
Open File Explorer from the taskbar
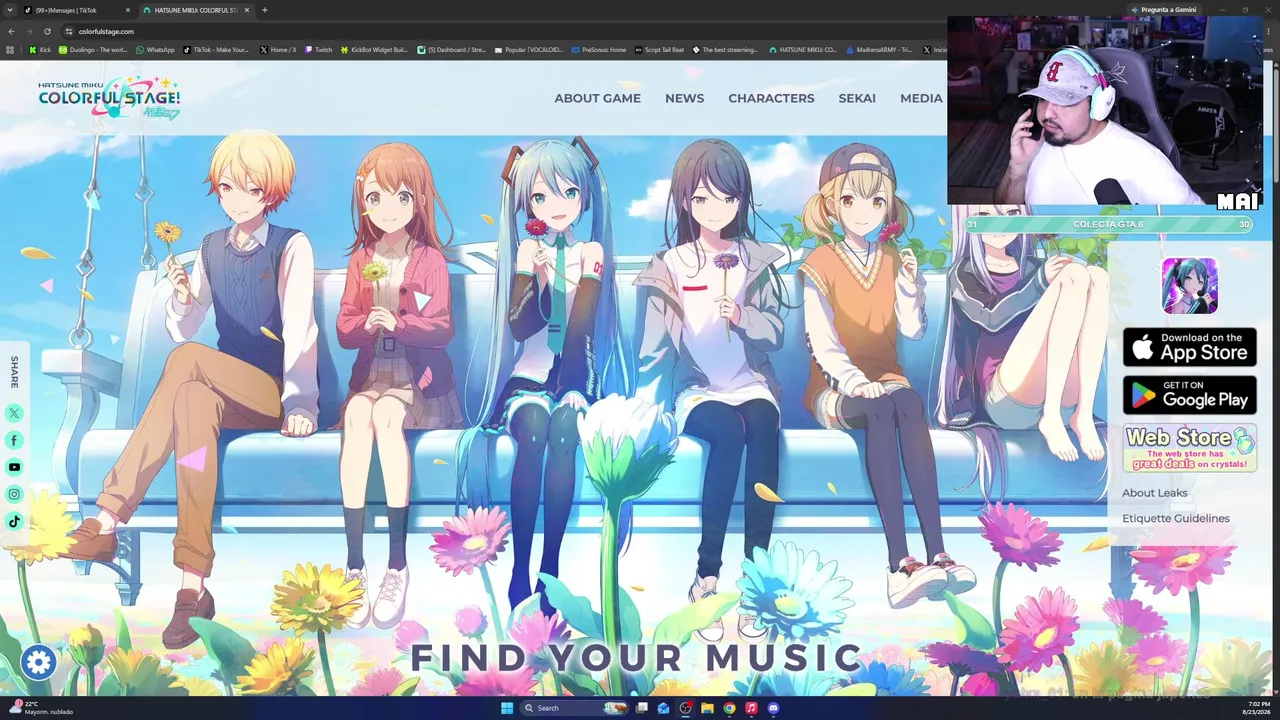pyautogui.click(x=707, y=708)
